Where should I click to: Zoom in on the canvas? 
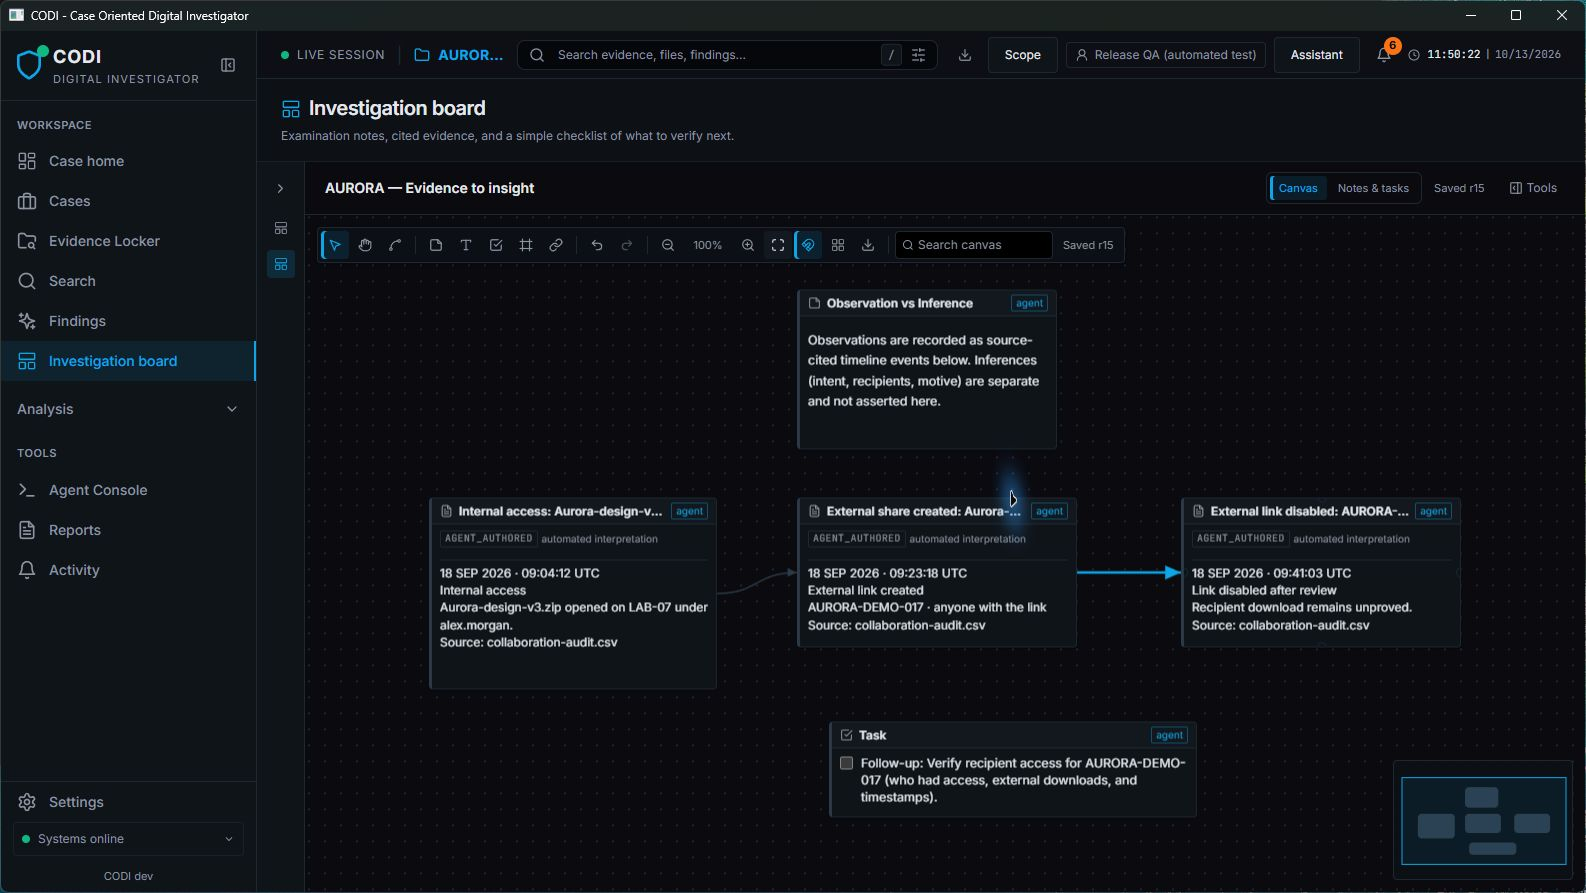tap(748, 245)
